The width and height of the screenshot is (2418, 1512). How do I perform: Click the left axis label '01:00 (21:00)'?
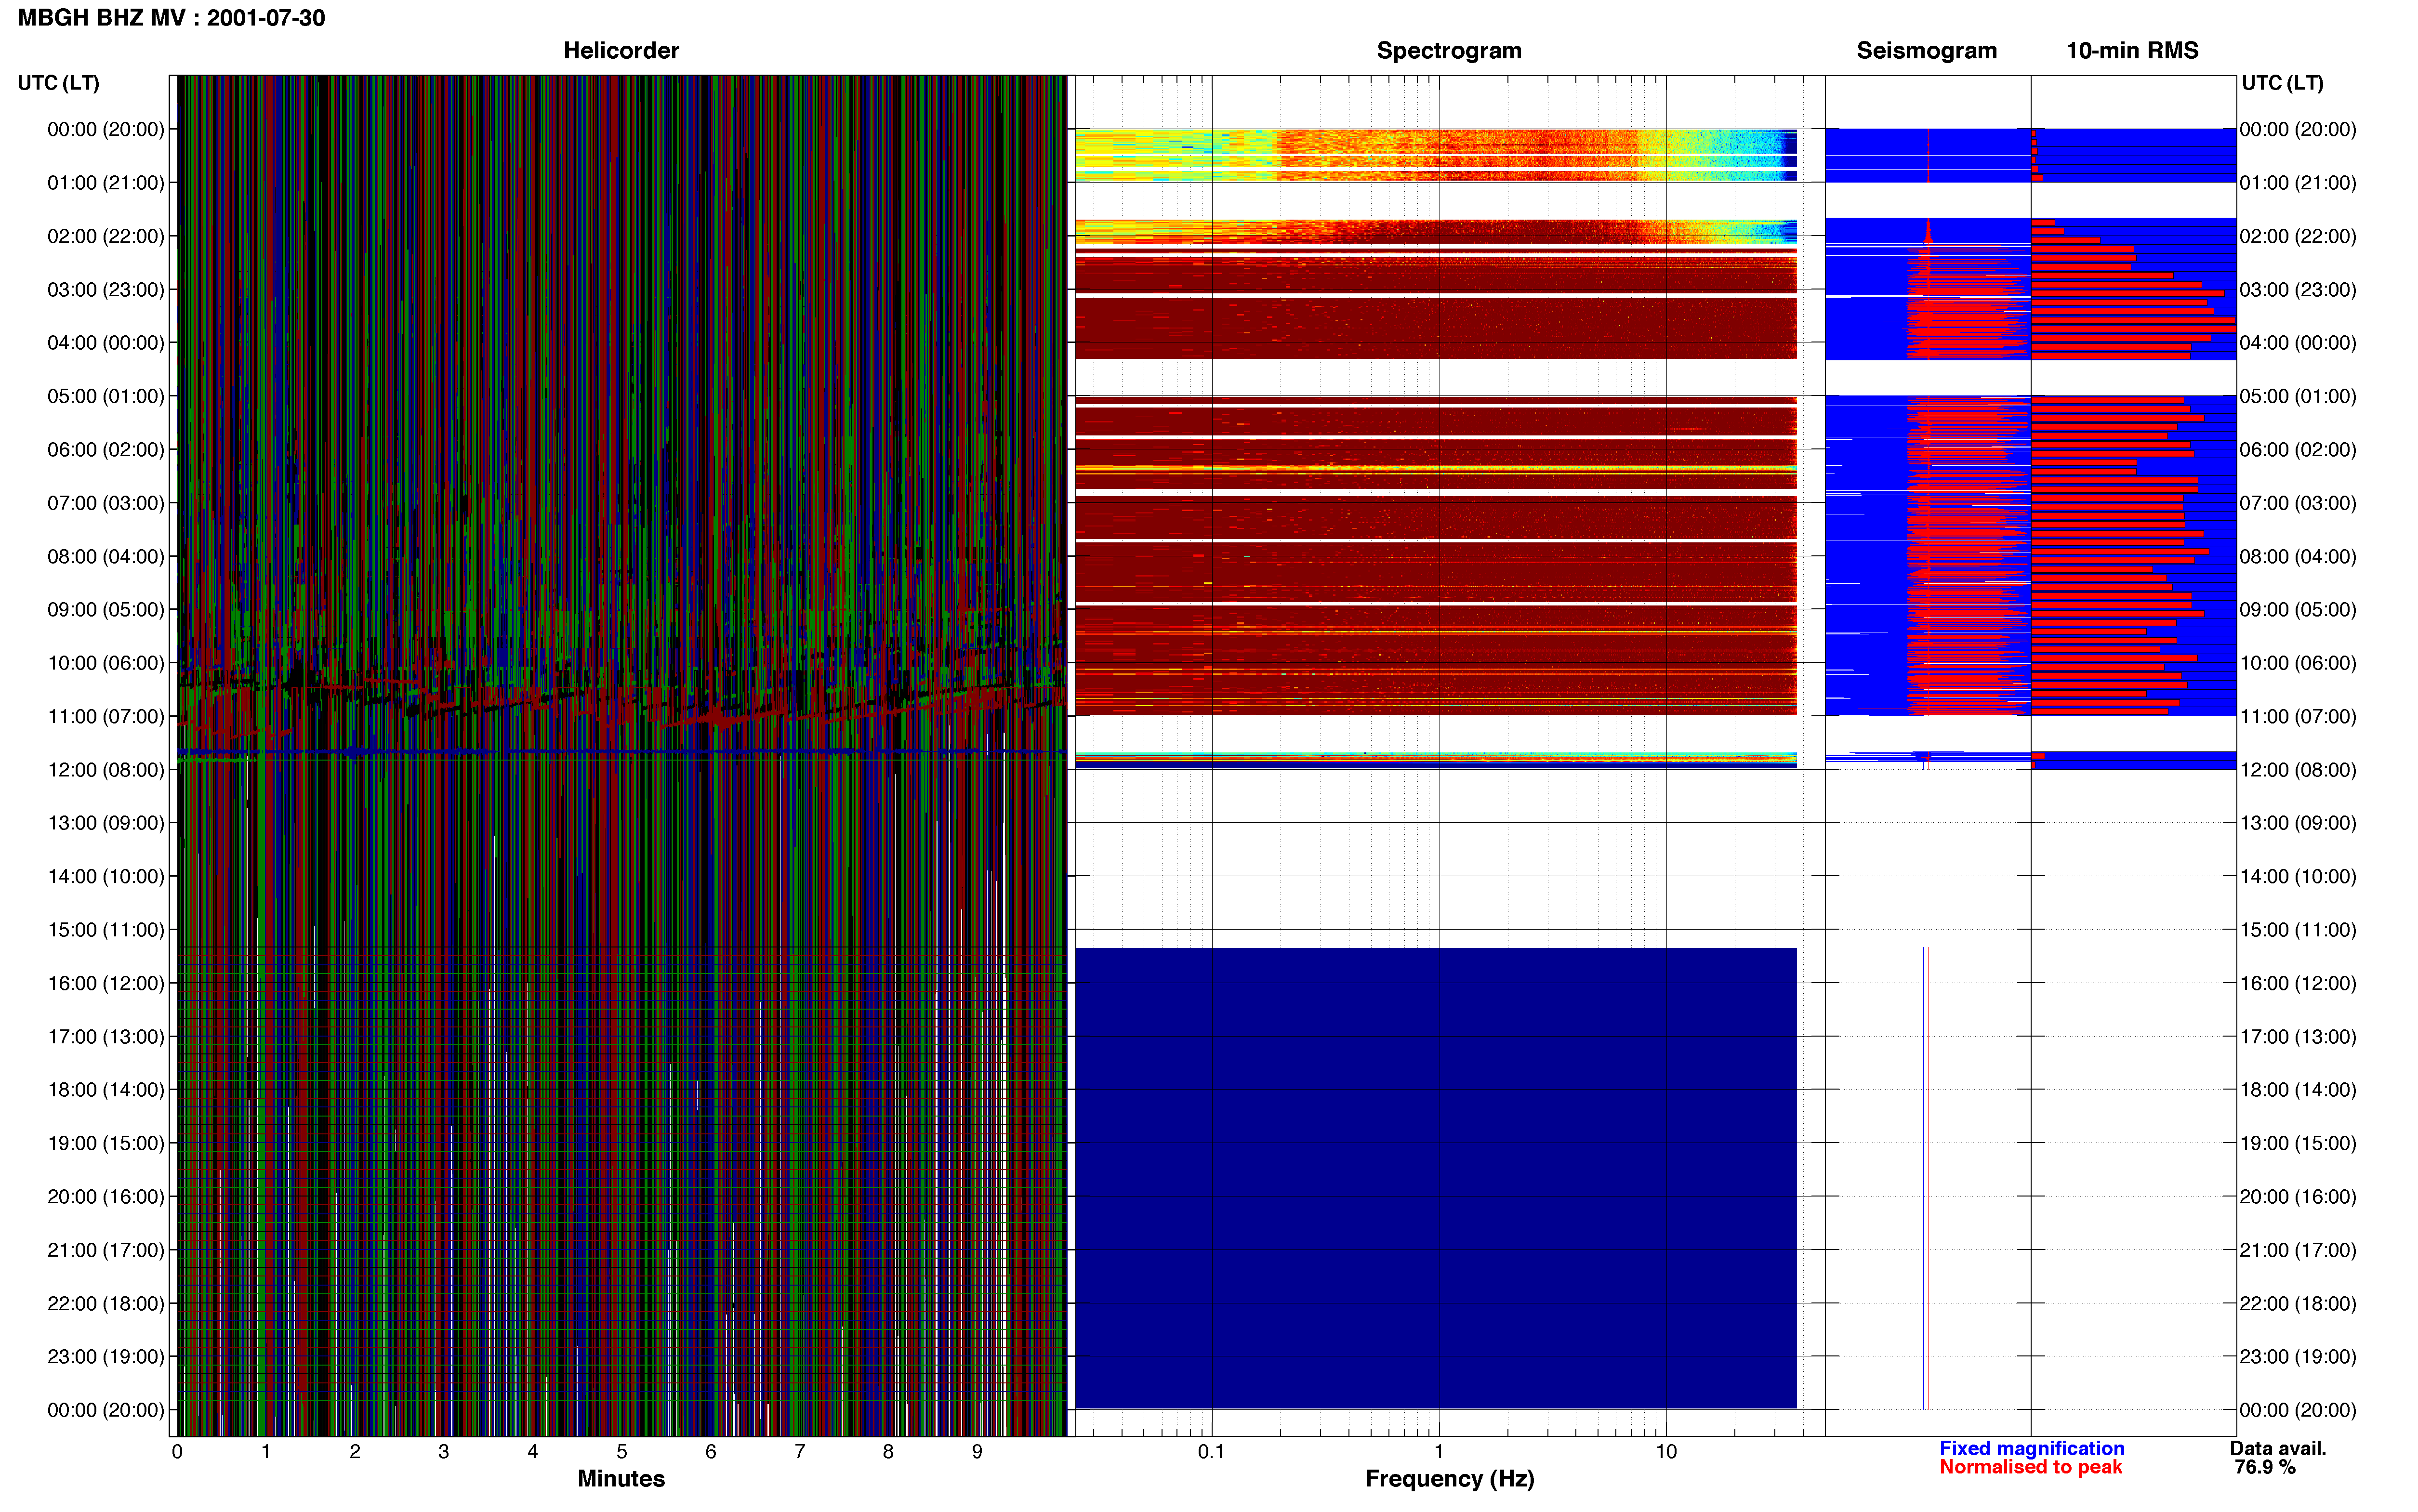[106, 183]
